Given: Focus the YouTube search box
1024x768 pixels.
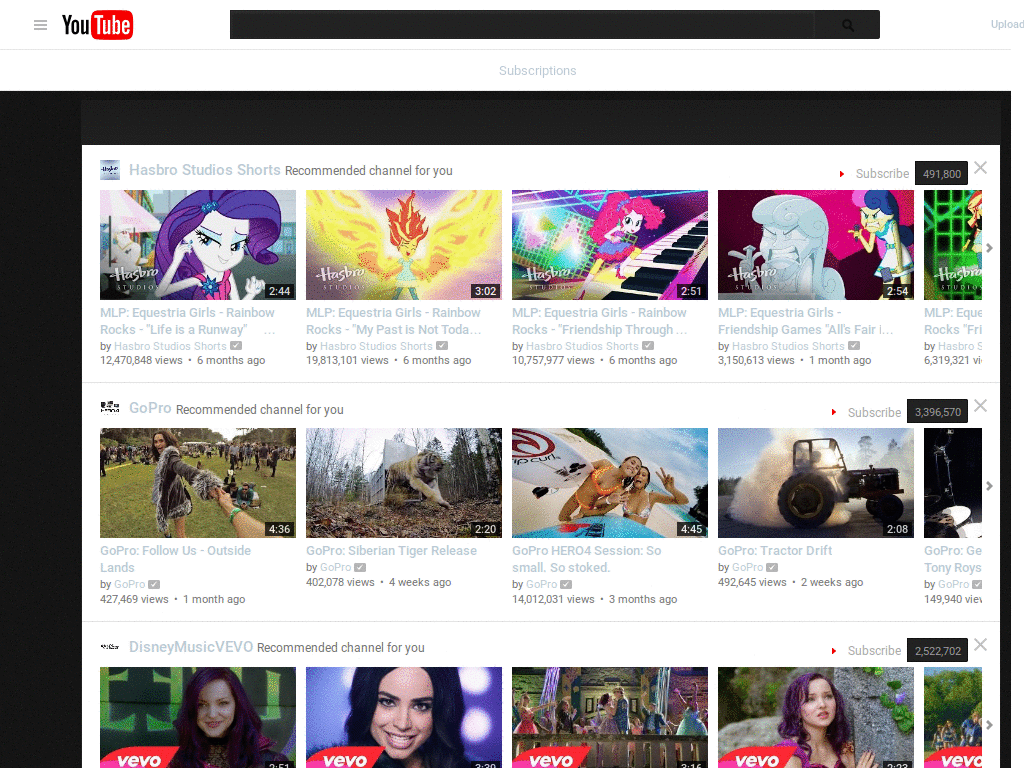Looking at the screenshot, I should tap(522, 25).
